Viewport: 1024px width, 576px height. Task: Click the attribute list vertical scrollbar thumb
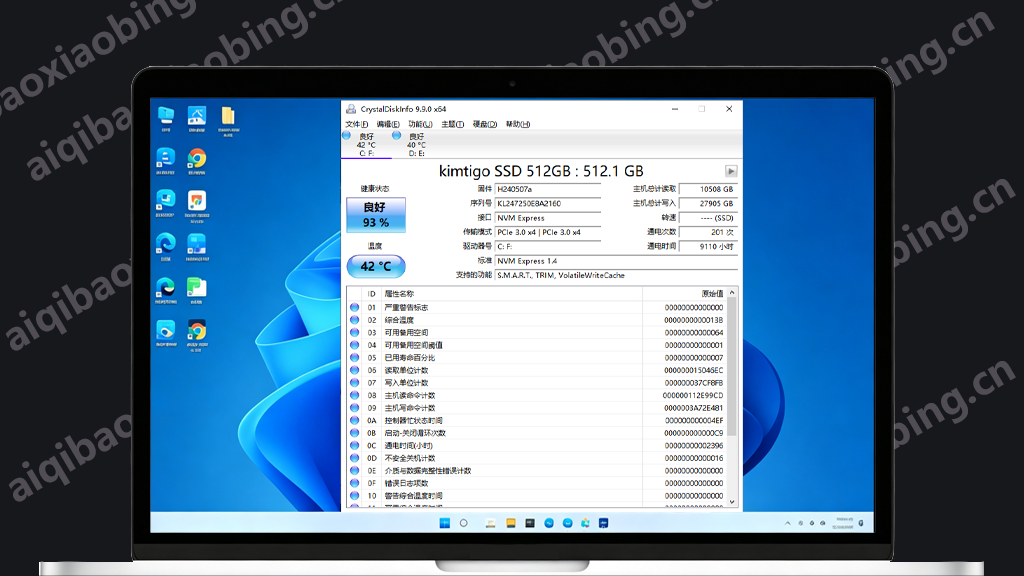click(x=732, y=367)
